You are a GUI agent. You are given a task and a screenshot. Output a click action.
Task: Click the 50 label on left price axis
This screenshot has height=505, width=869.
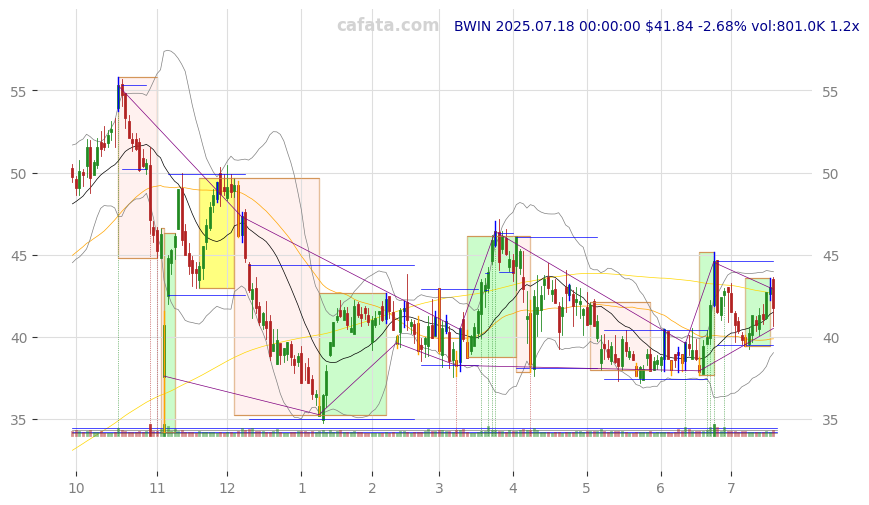click(18, 174)
